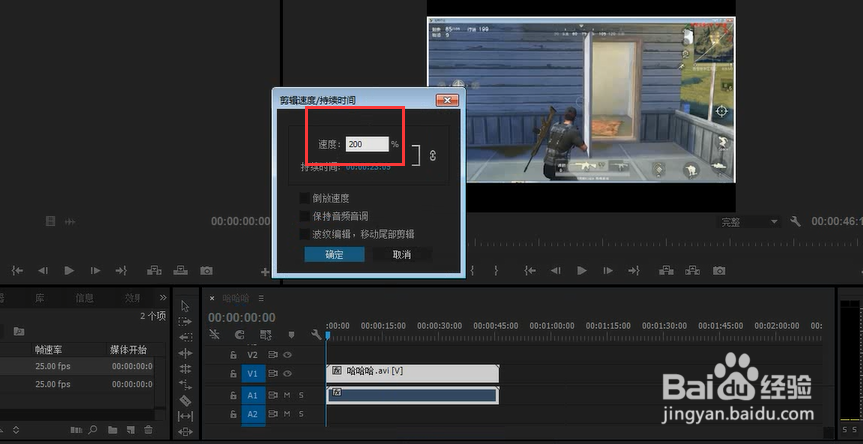Select the Ripple Edit tool
This screenshot has width=863, height=444.
point(185,353)
